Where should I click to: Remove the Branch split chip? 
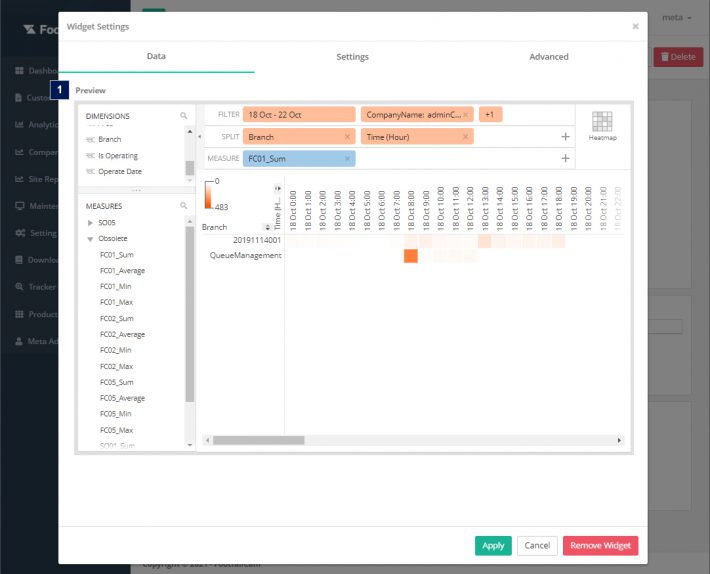tap(347, 137)
